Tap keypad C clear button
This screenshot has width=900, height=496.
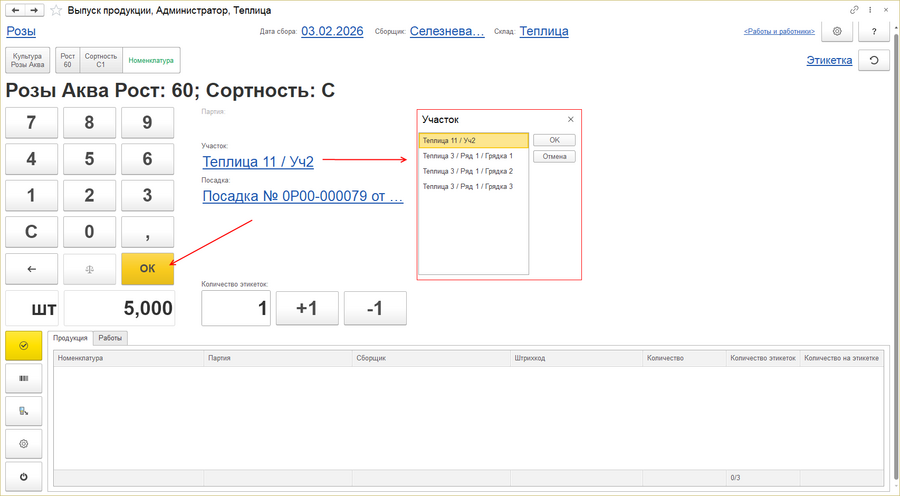tap(32, 232)
